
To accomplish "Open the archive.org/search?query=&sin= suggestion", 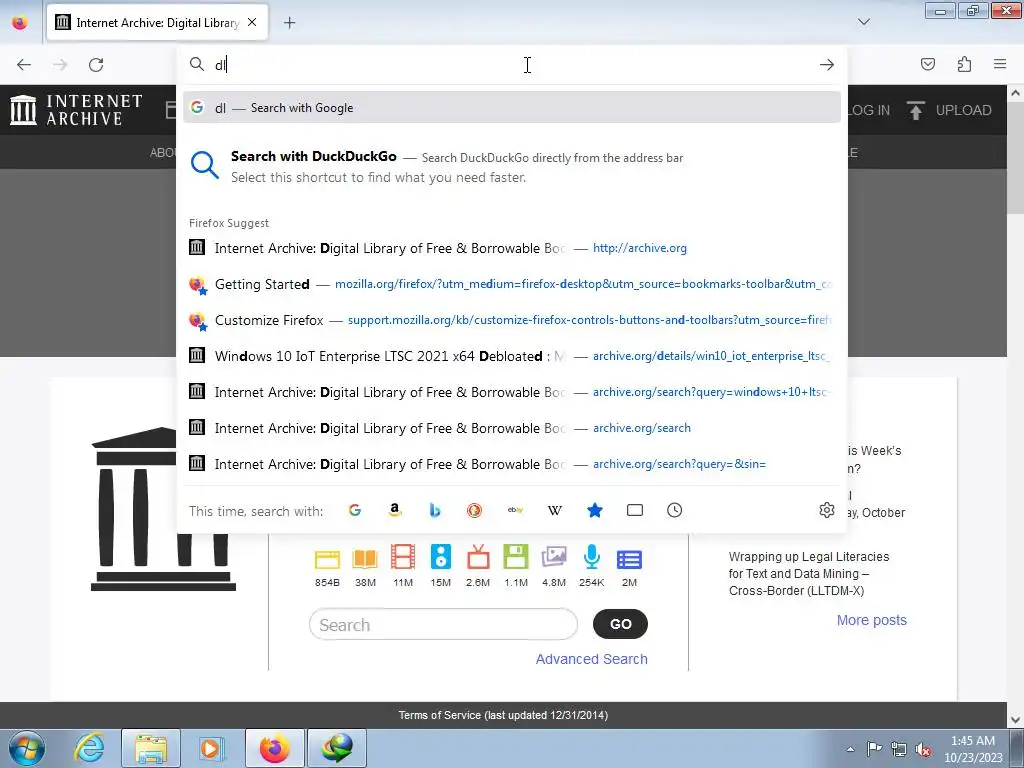I will tap(512, 464).
